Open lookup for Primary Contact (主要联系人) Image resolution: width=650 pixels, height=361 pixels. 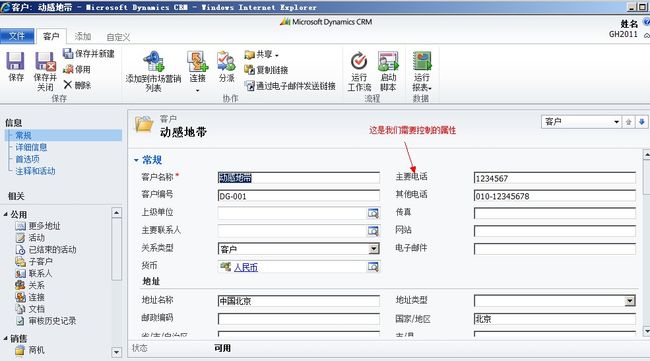(x=373, y=231)
